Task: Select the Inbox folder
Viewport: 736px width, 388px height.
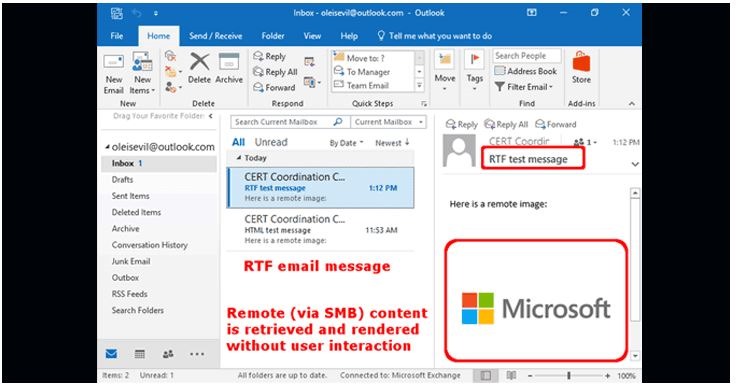Action: click(x=159, y=163)
